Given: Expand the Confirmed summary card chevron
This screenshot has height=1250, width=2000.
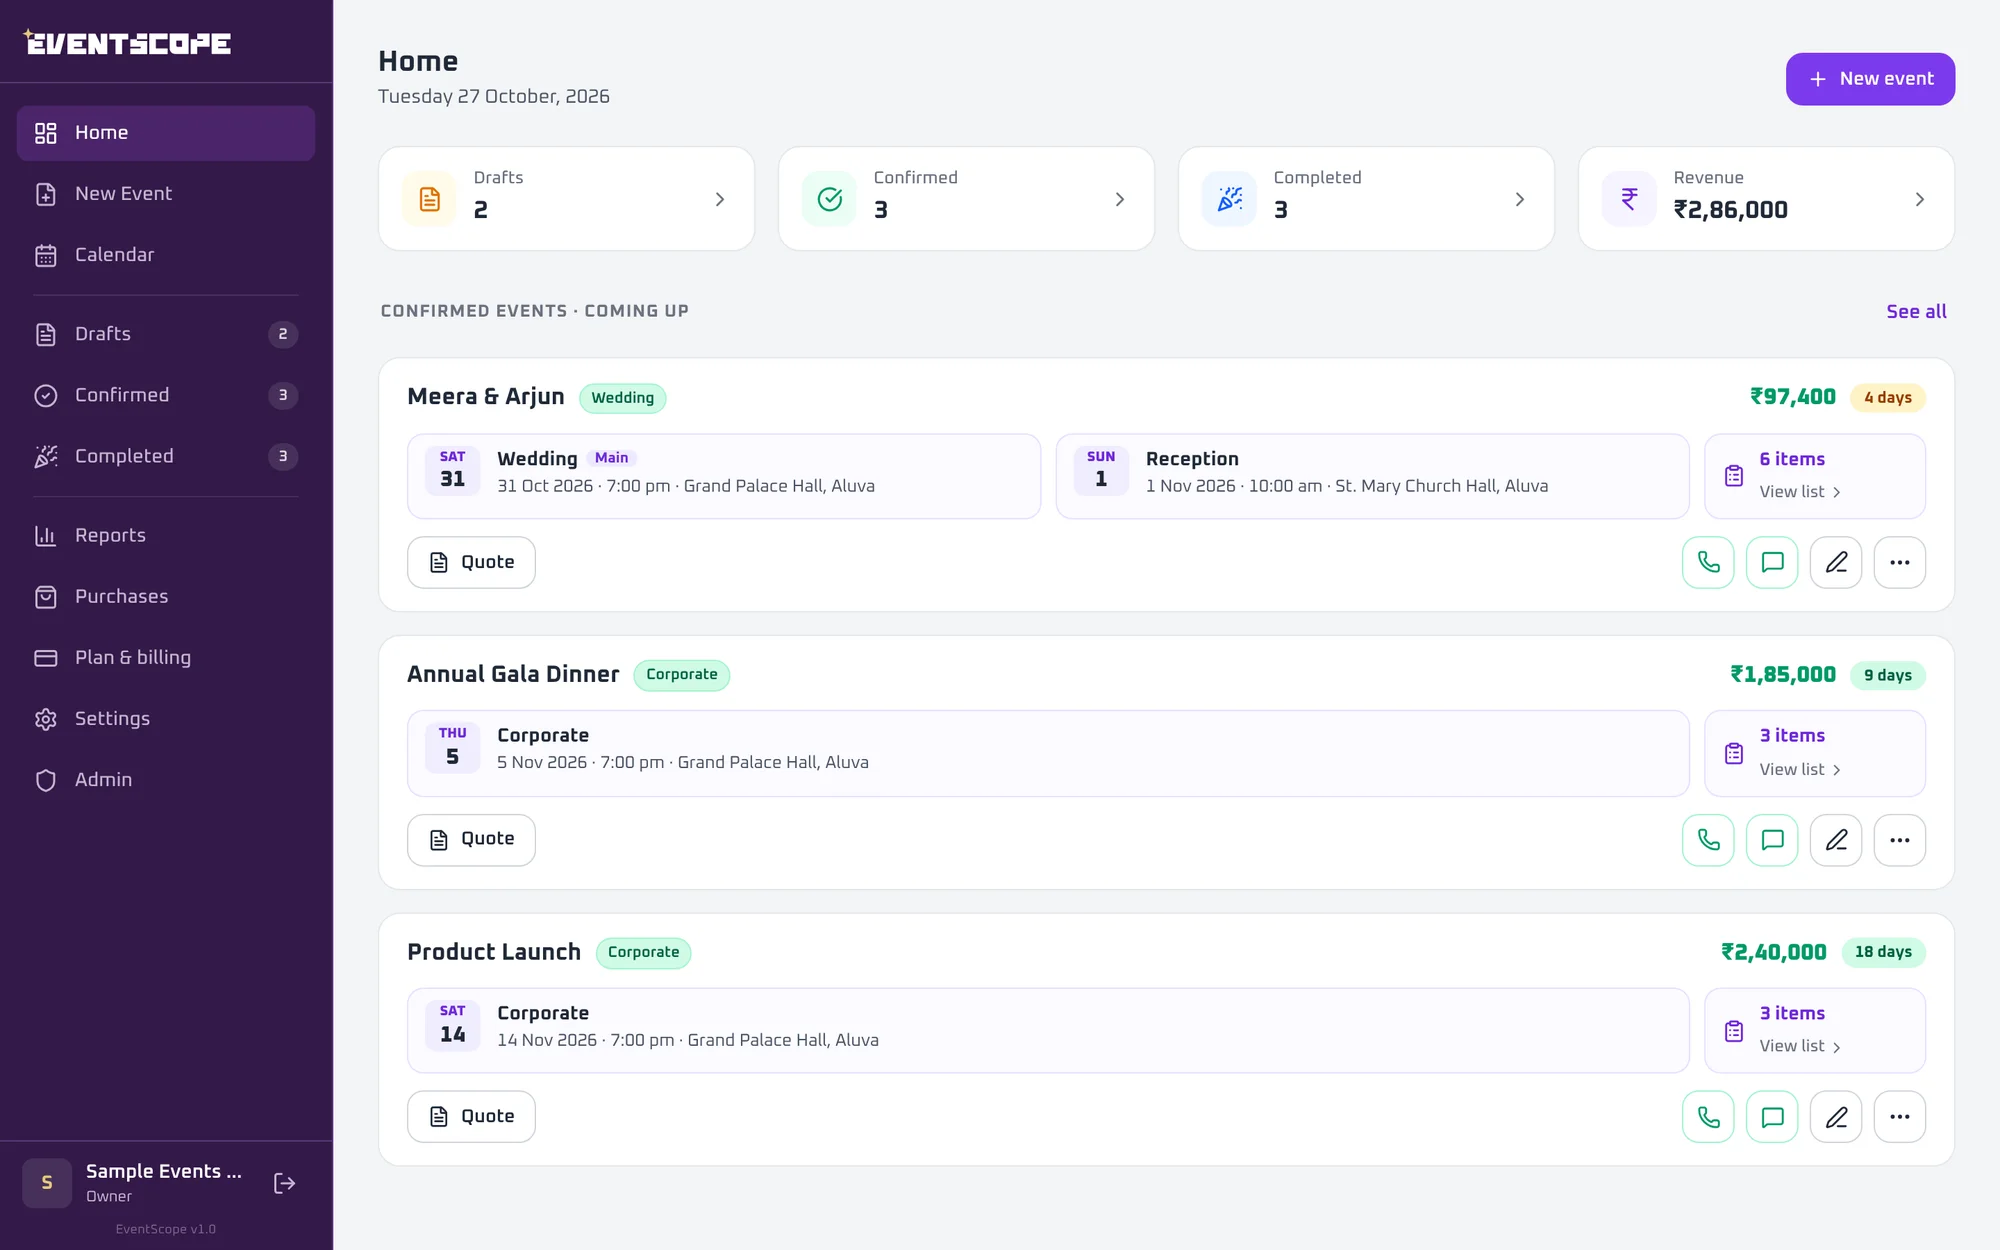Looking at the screenshot, I should (1120, 199).
